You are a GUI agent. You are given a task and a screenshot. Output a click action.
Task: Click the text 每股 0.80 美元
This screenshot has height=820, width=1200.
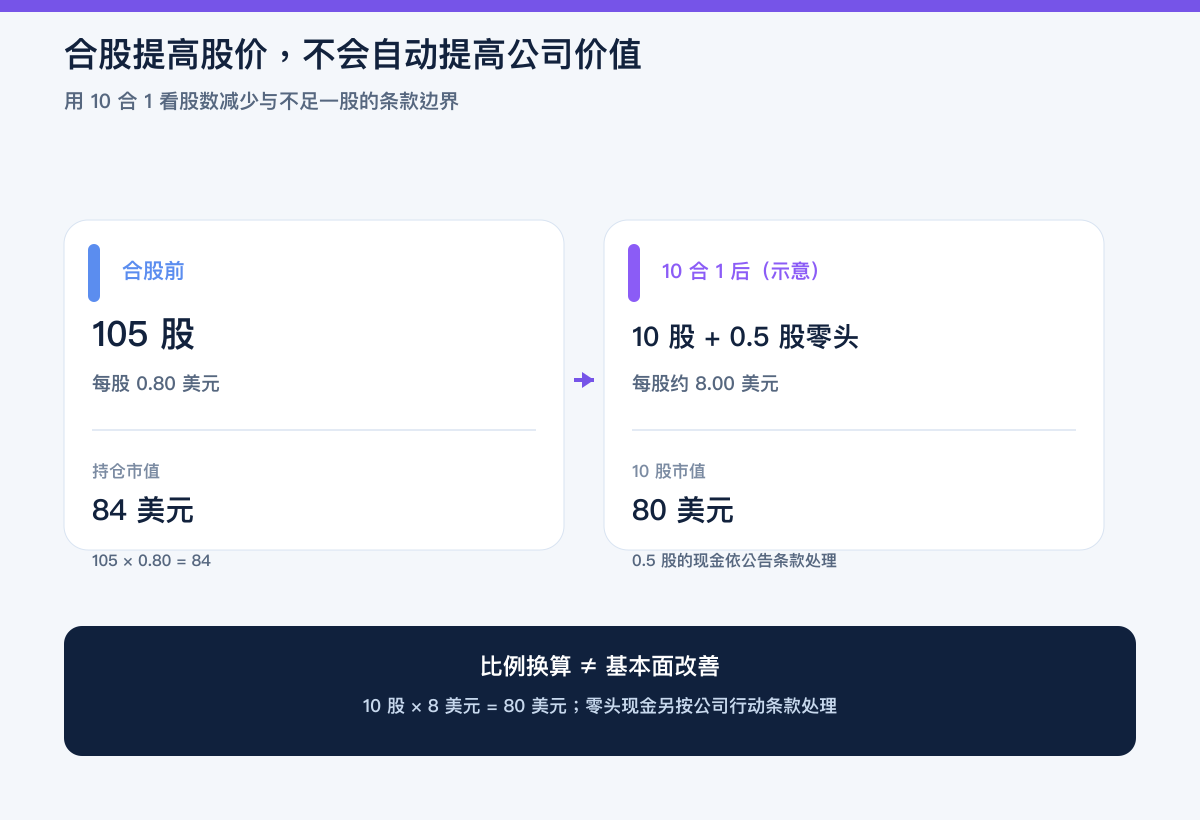156,383
